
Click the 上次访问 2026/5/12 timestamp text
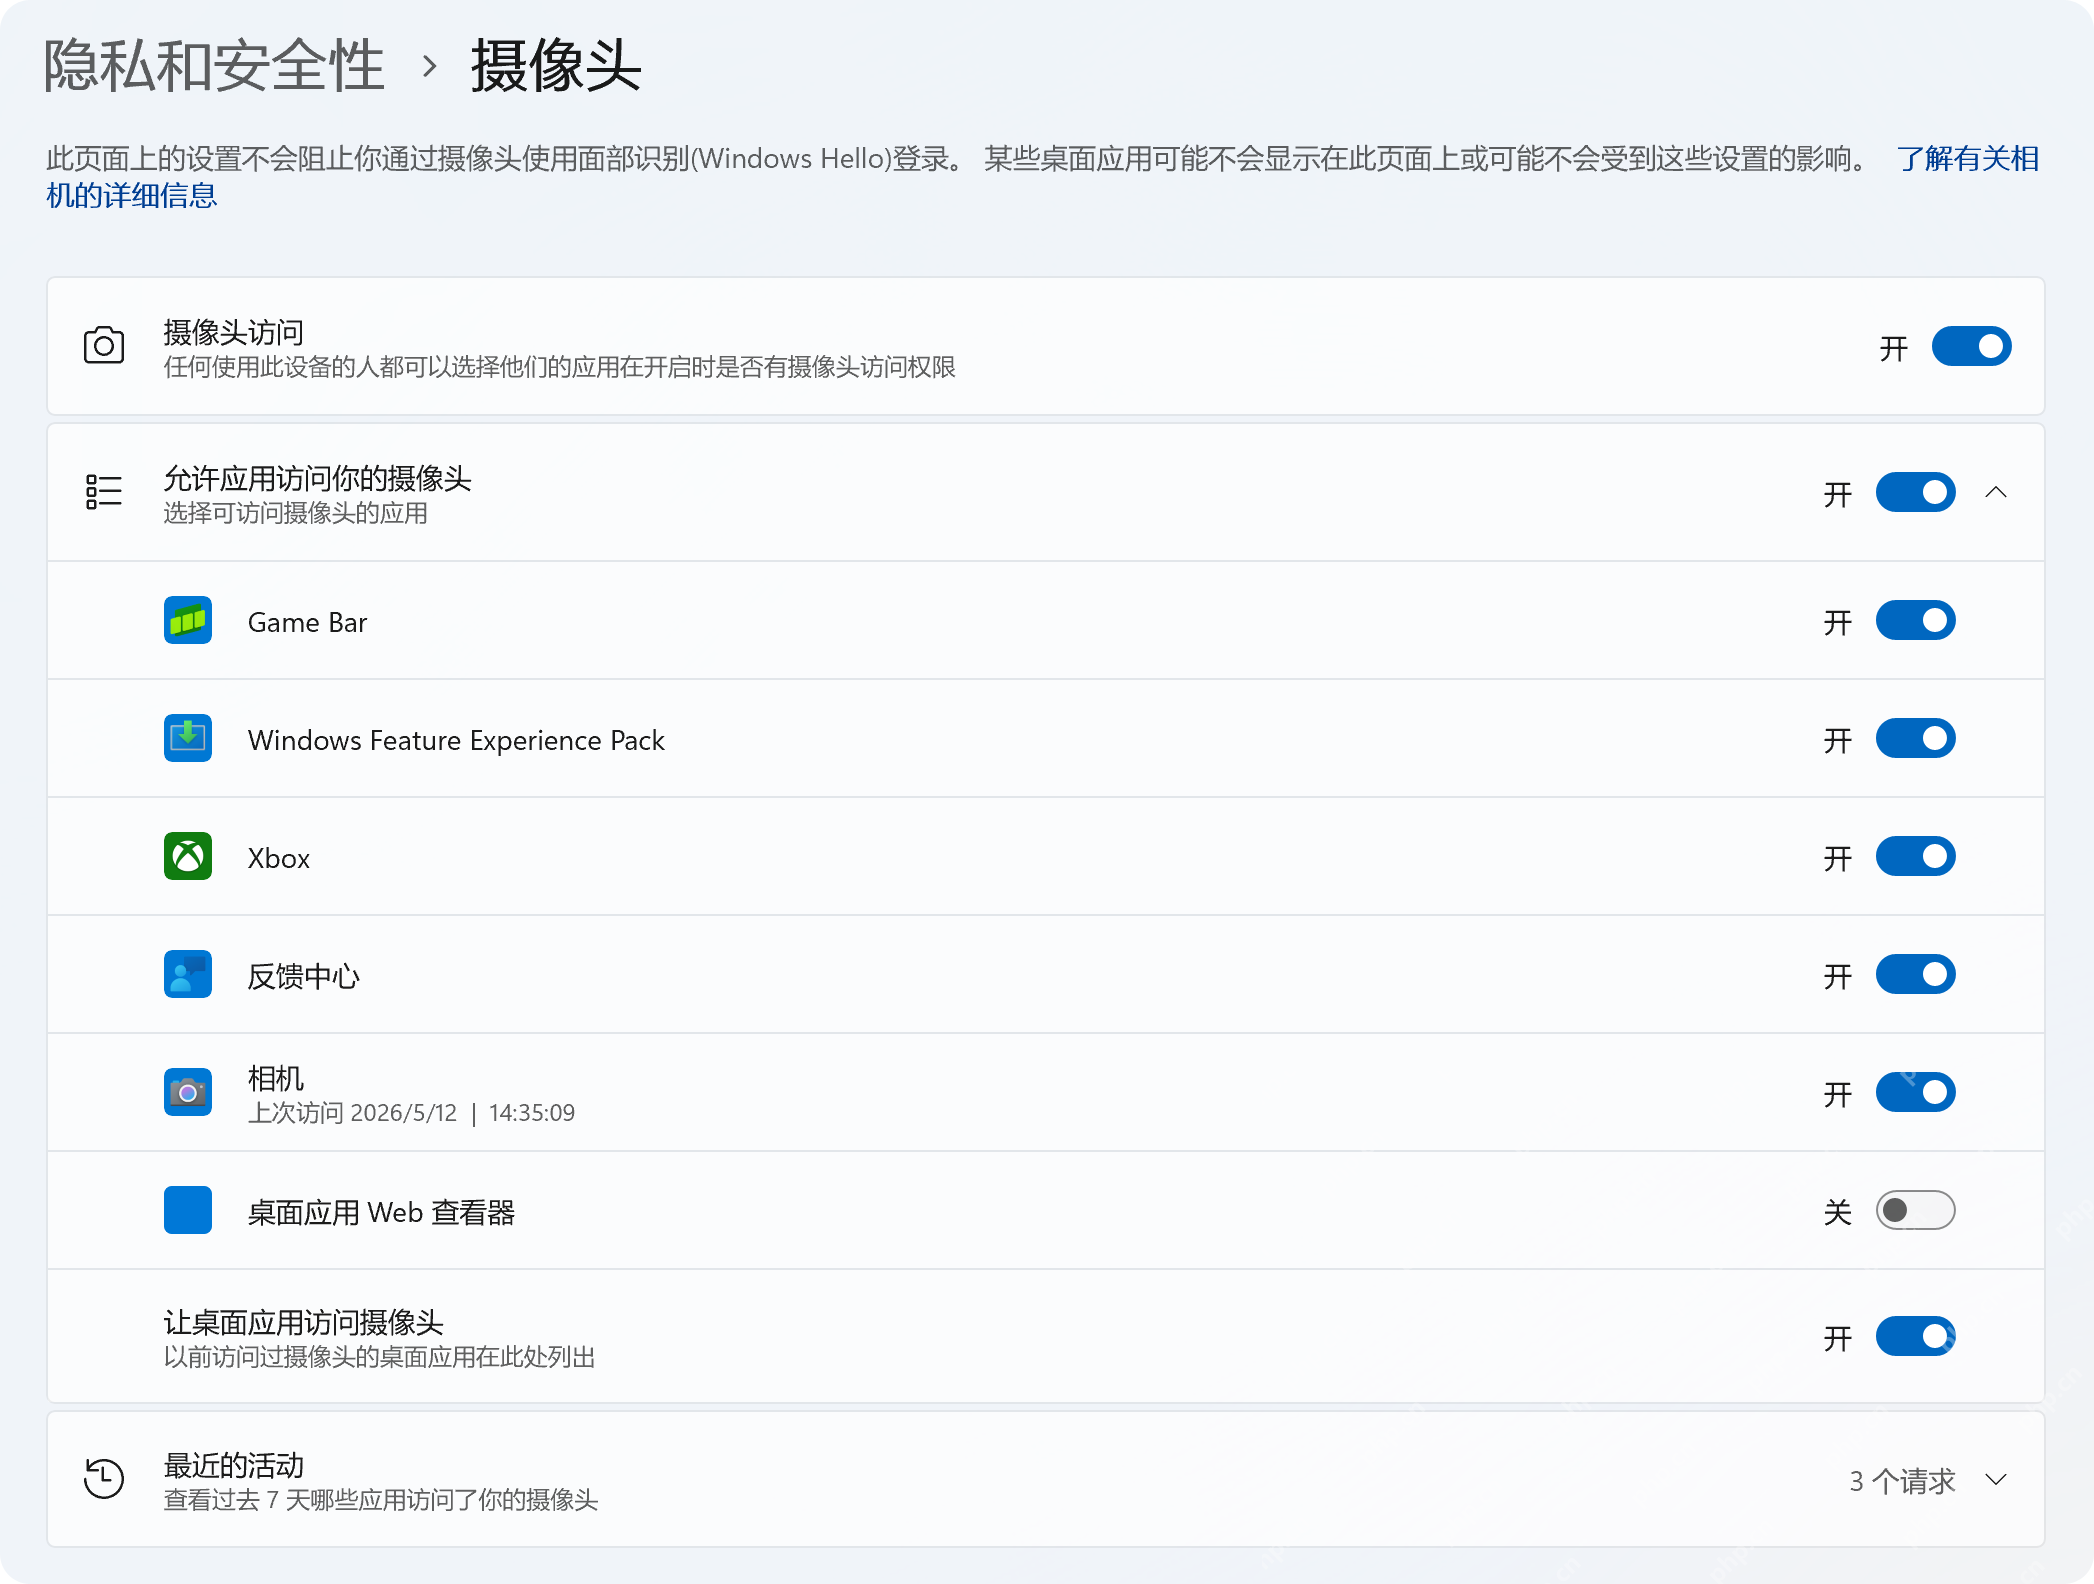pos(411,1113)
